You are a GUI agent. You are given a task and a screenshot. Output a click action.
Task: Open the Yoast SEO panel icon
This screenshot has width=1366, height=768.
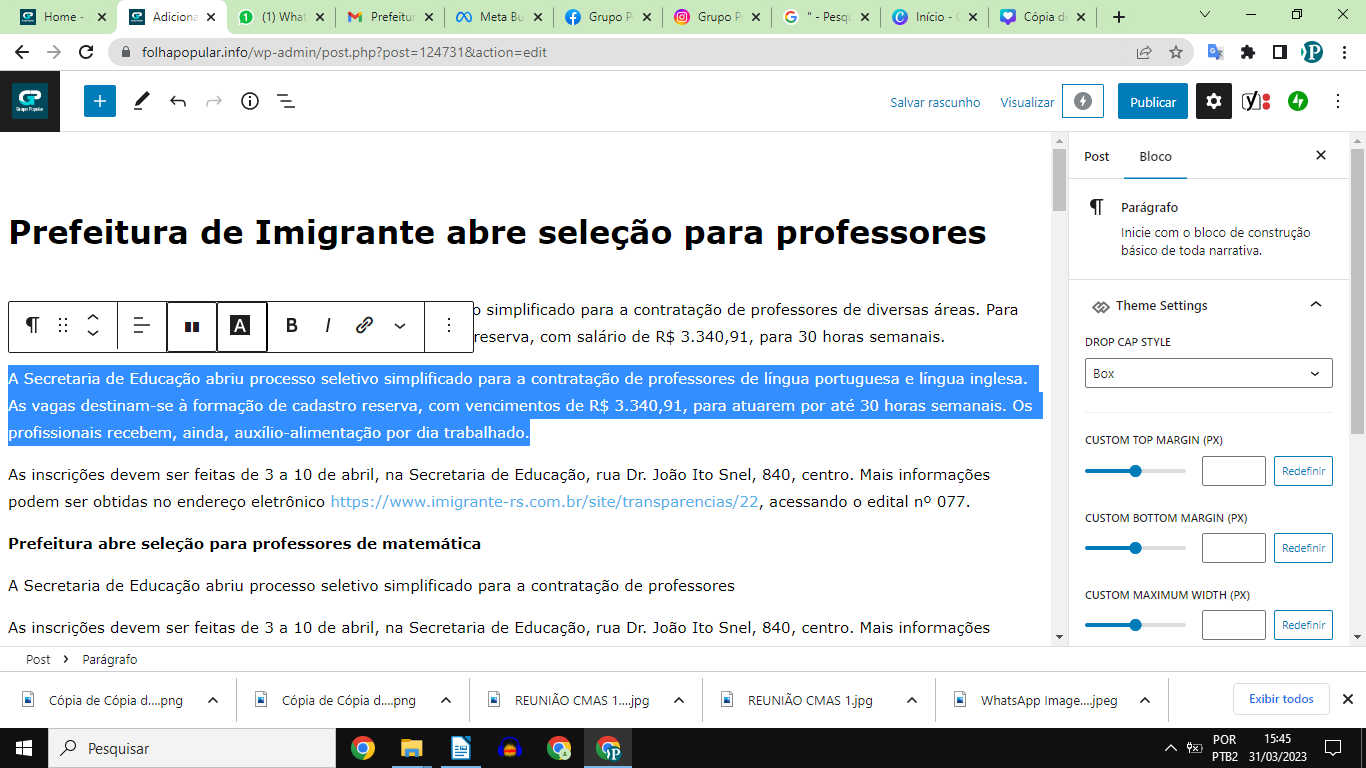pyautogui.click(x=1255, y=101)
